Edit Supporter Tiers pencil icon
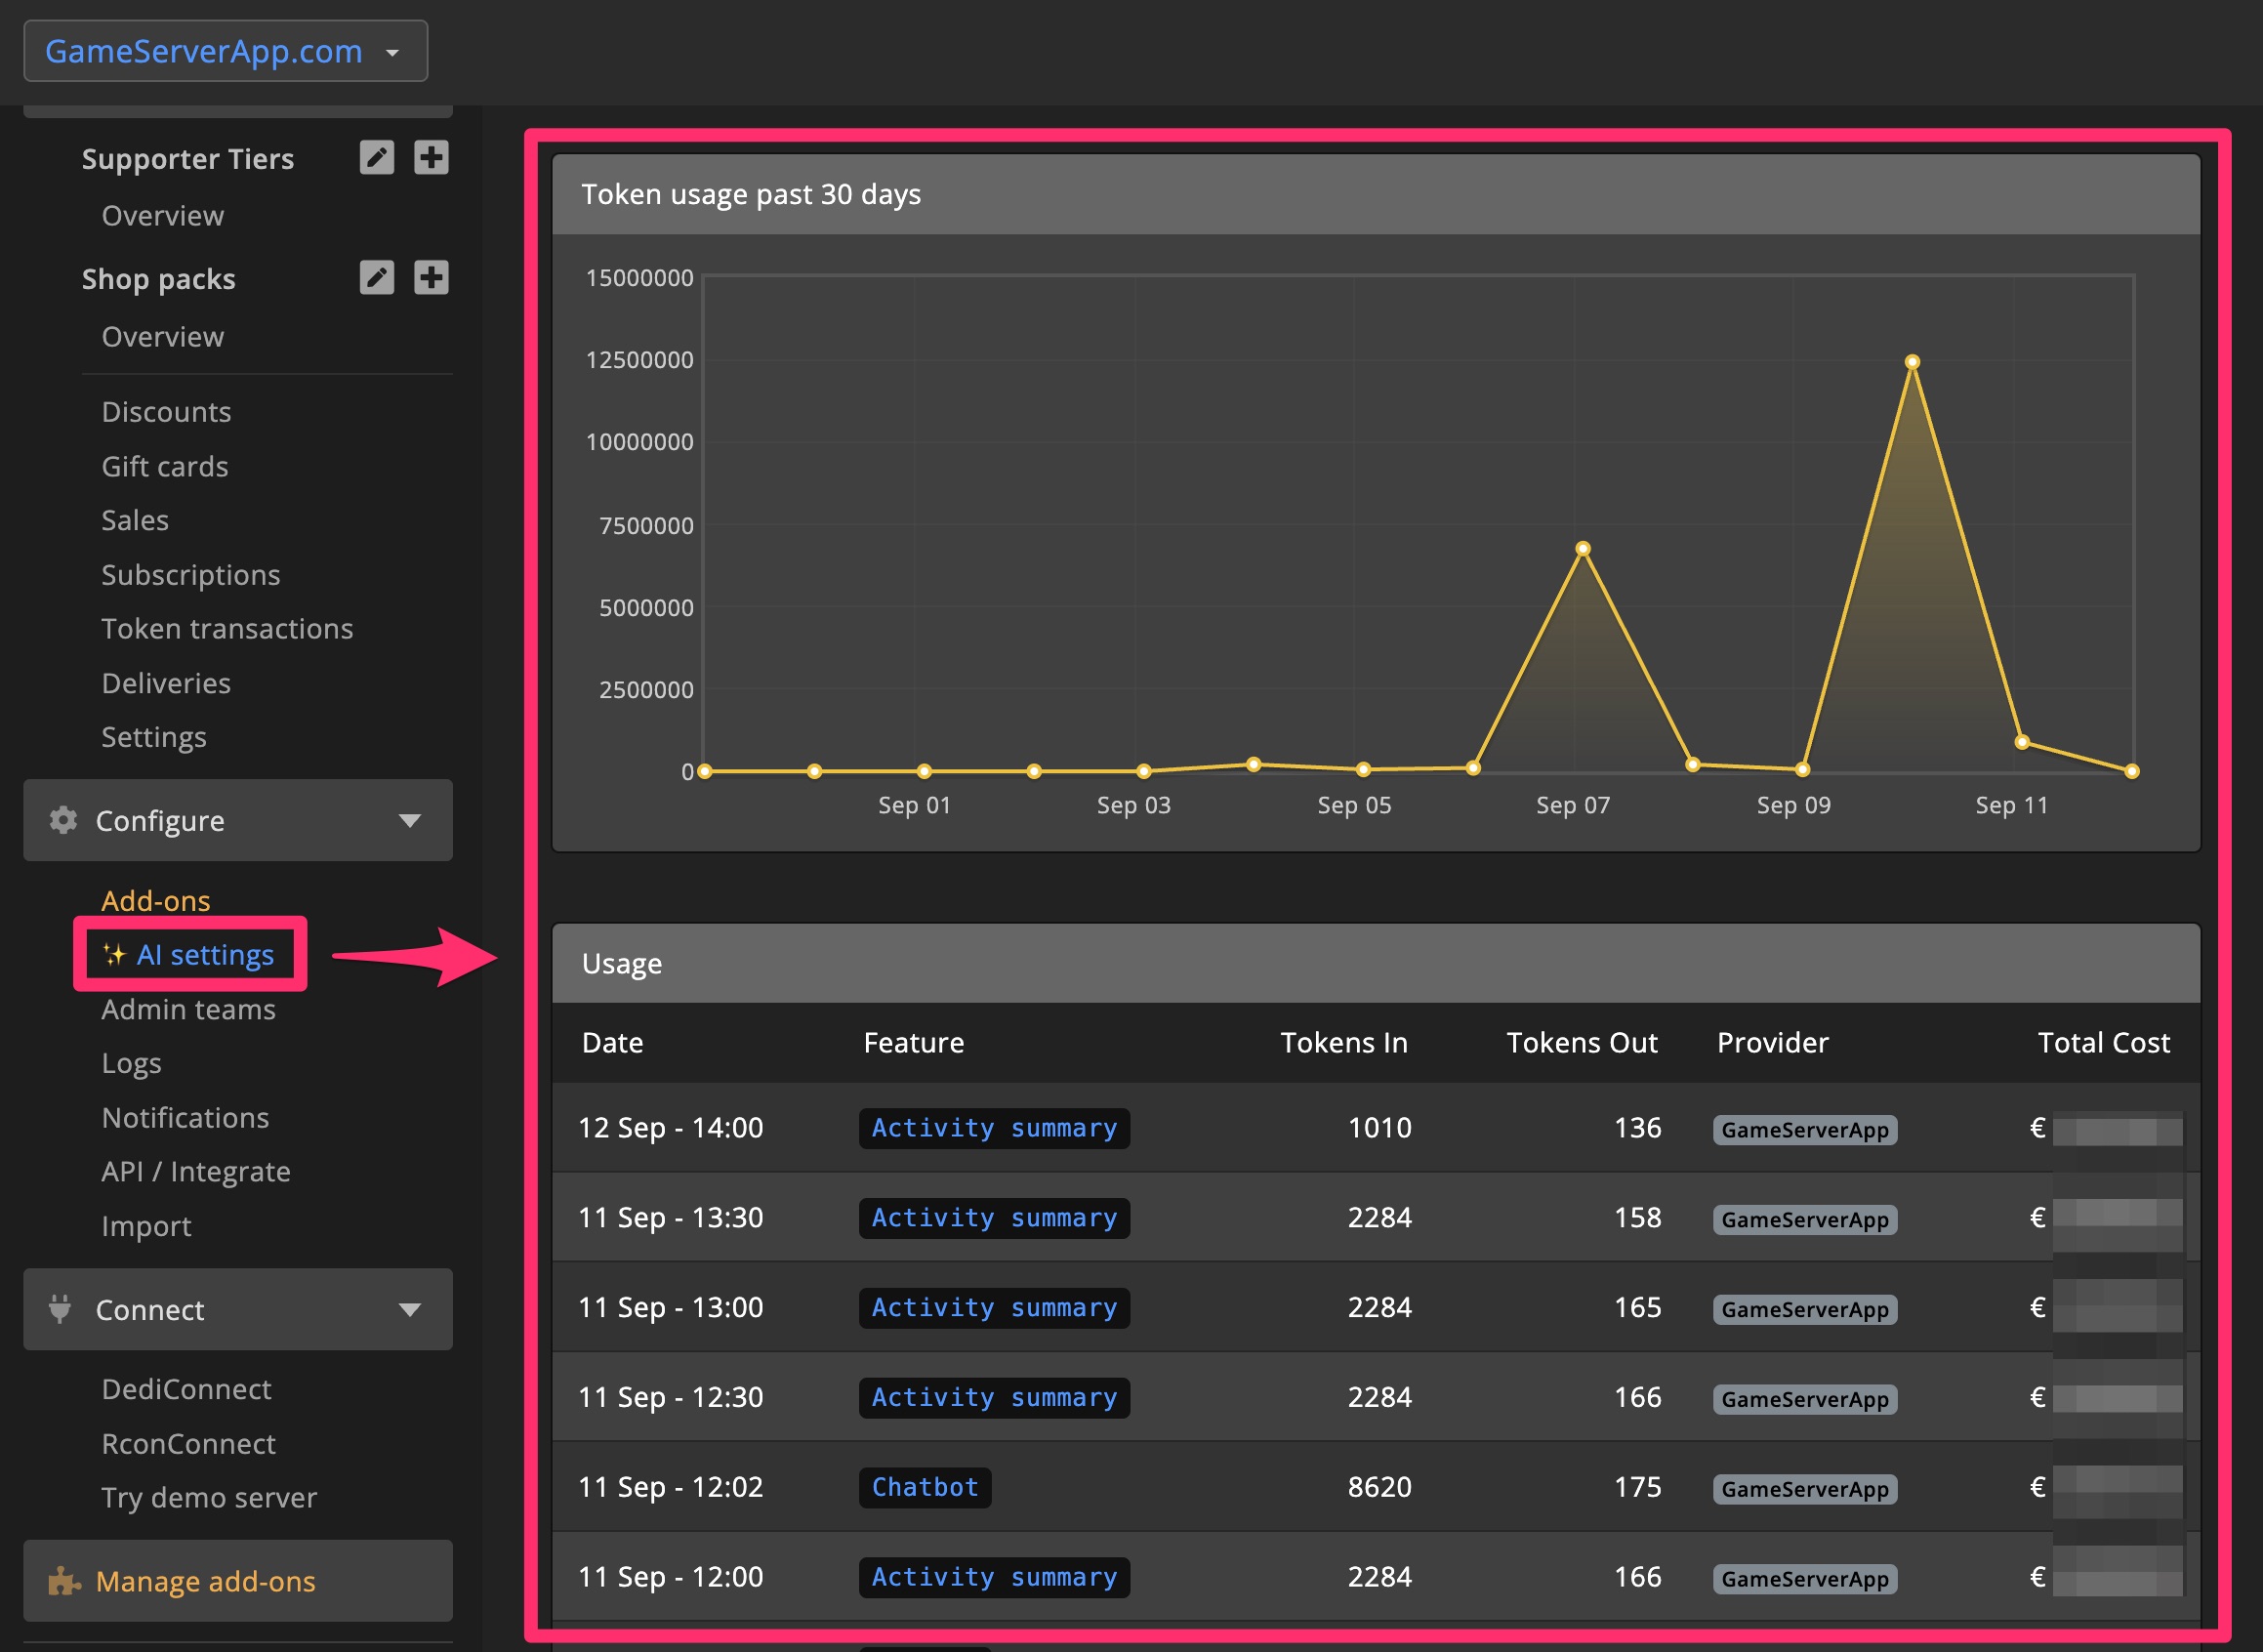2263x1652 pixels. tap(376, 158)
